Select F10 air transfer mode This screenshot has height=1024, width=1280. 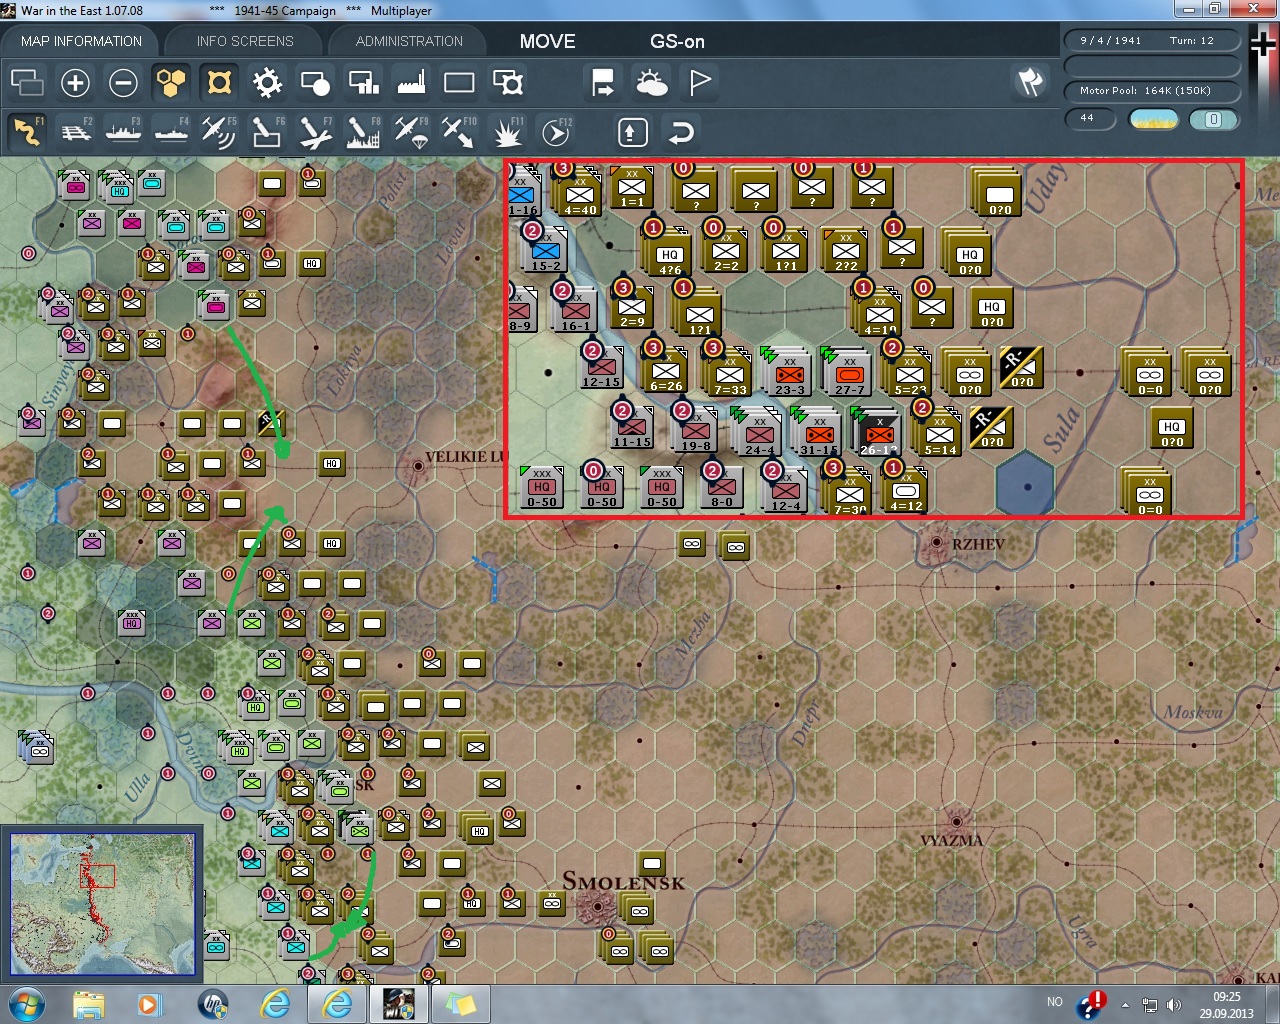point(459,131)
